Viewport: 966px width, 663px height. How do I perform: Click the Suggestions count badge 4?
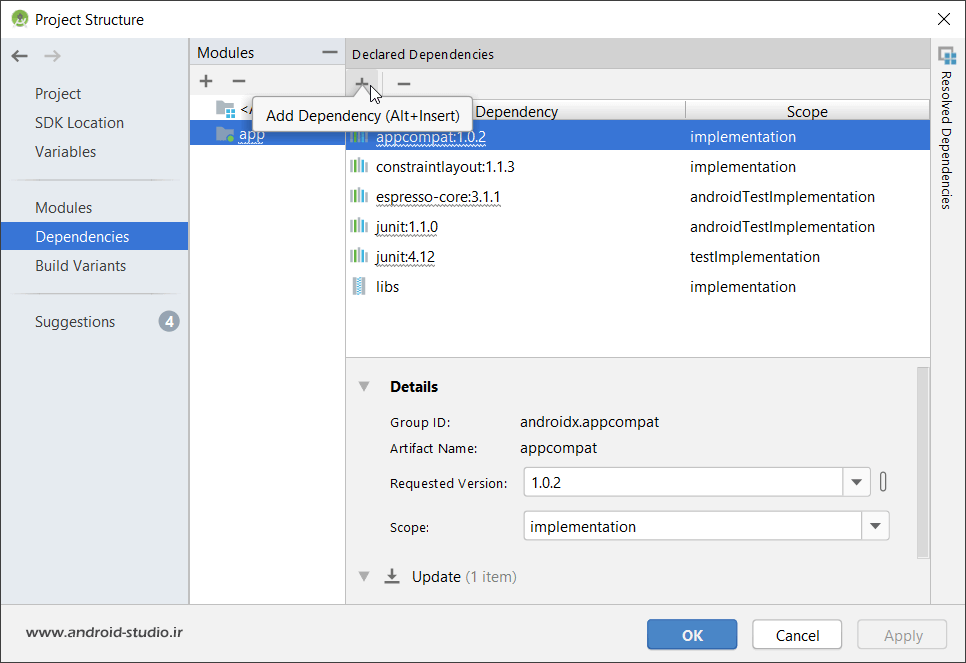(x=169, y=322)
